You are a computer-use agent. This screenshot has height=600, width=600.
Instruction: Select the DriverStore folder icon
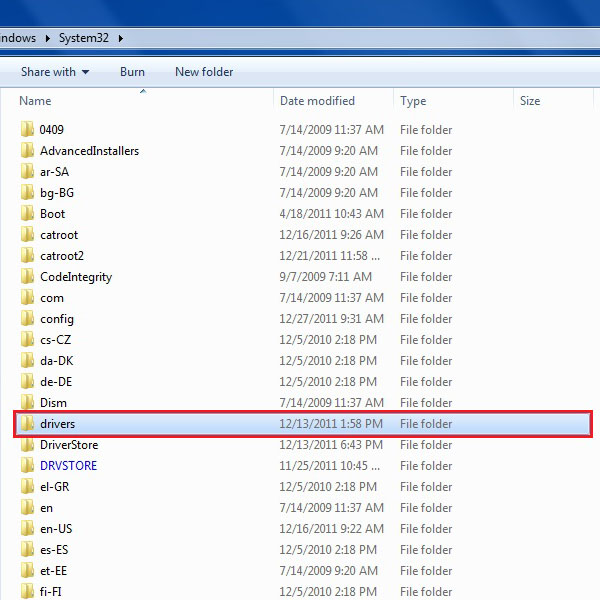point(27,445)
